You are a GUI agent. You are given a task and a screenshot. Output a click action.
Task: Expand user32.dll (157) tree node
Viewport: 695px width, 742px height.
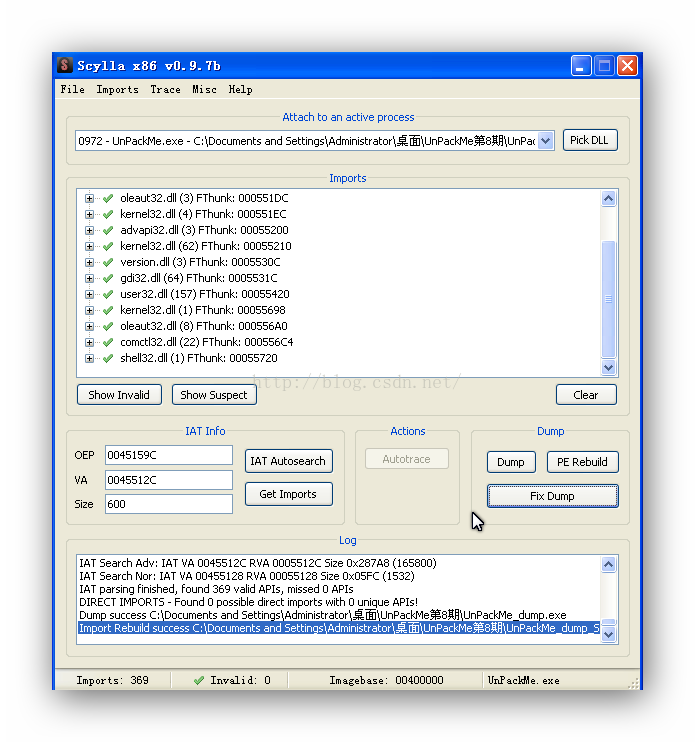[x=89, y=294]
